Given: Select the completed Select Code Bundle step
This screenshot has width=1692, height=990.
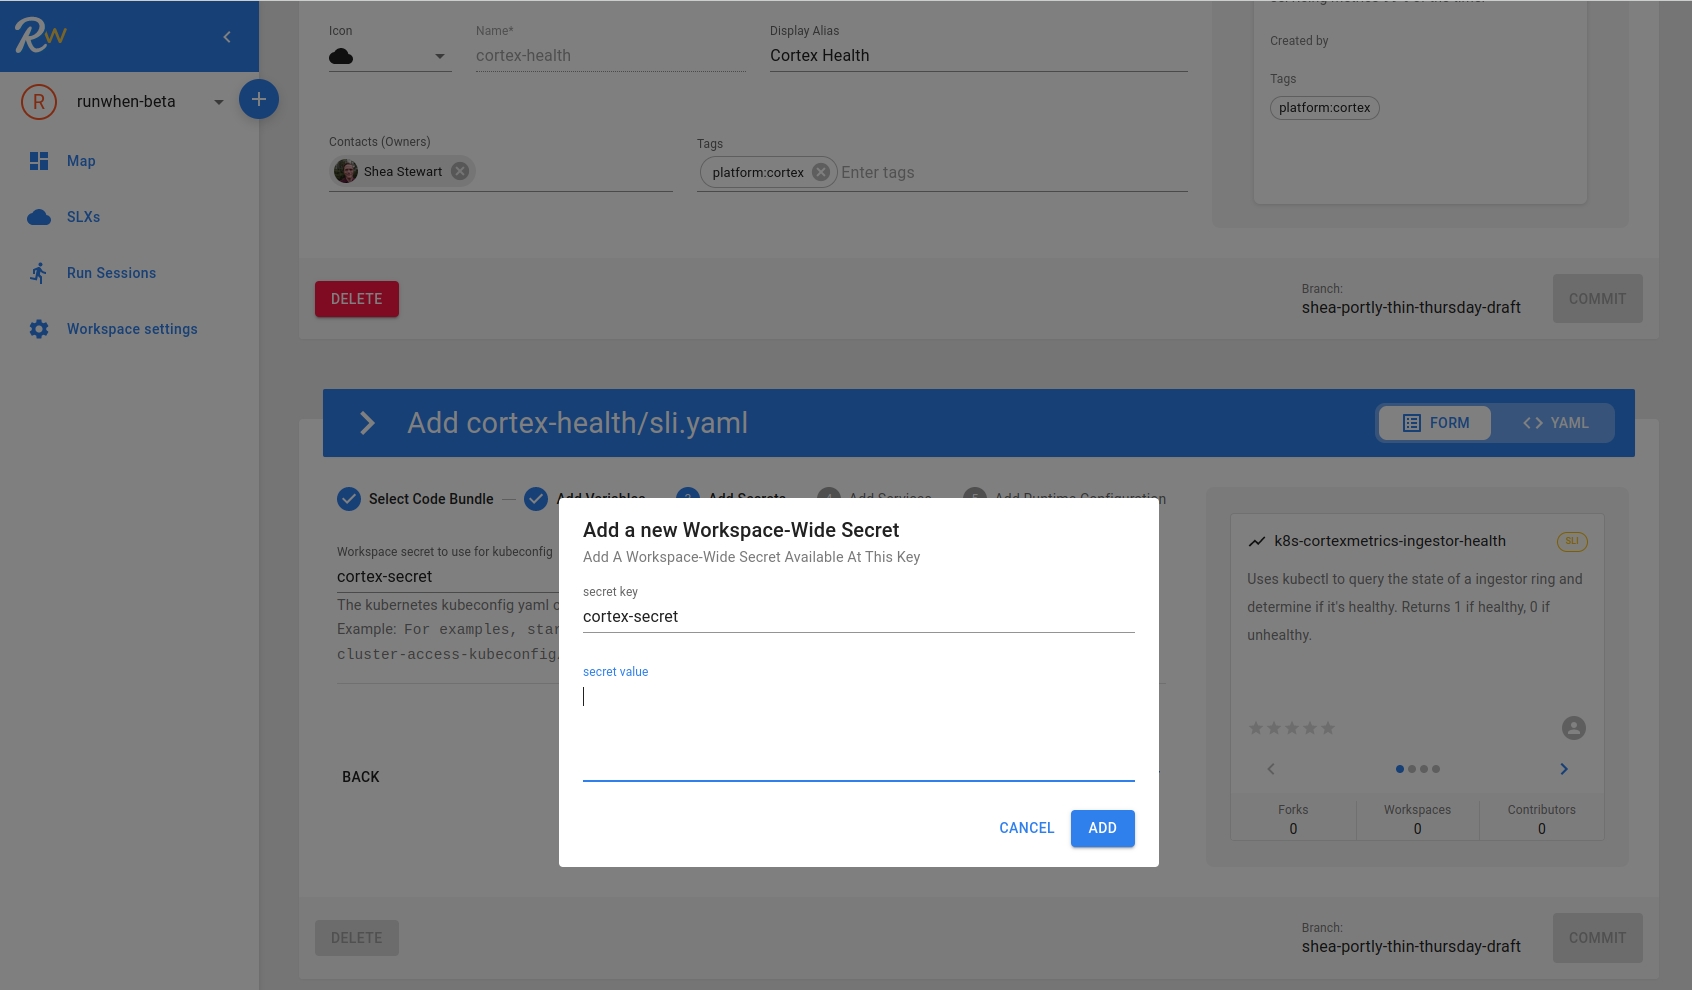Looking at the screenshot, I should [x=415, y=499].
